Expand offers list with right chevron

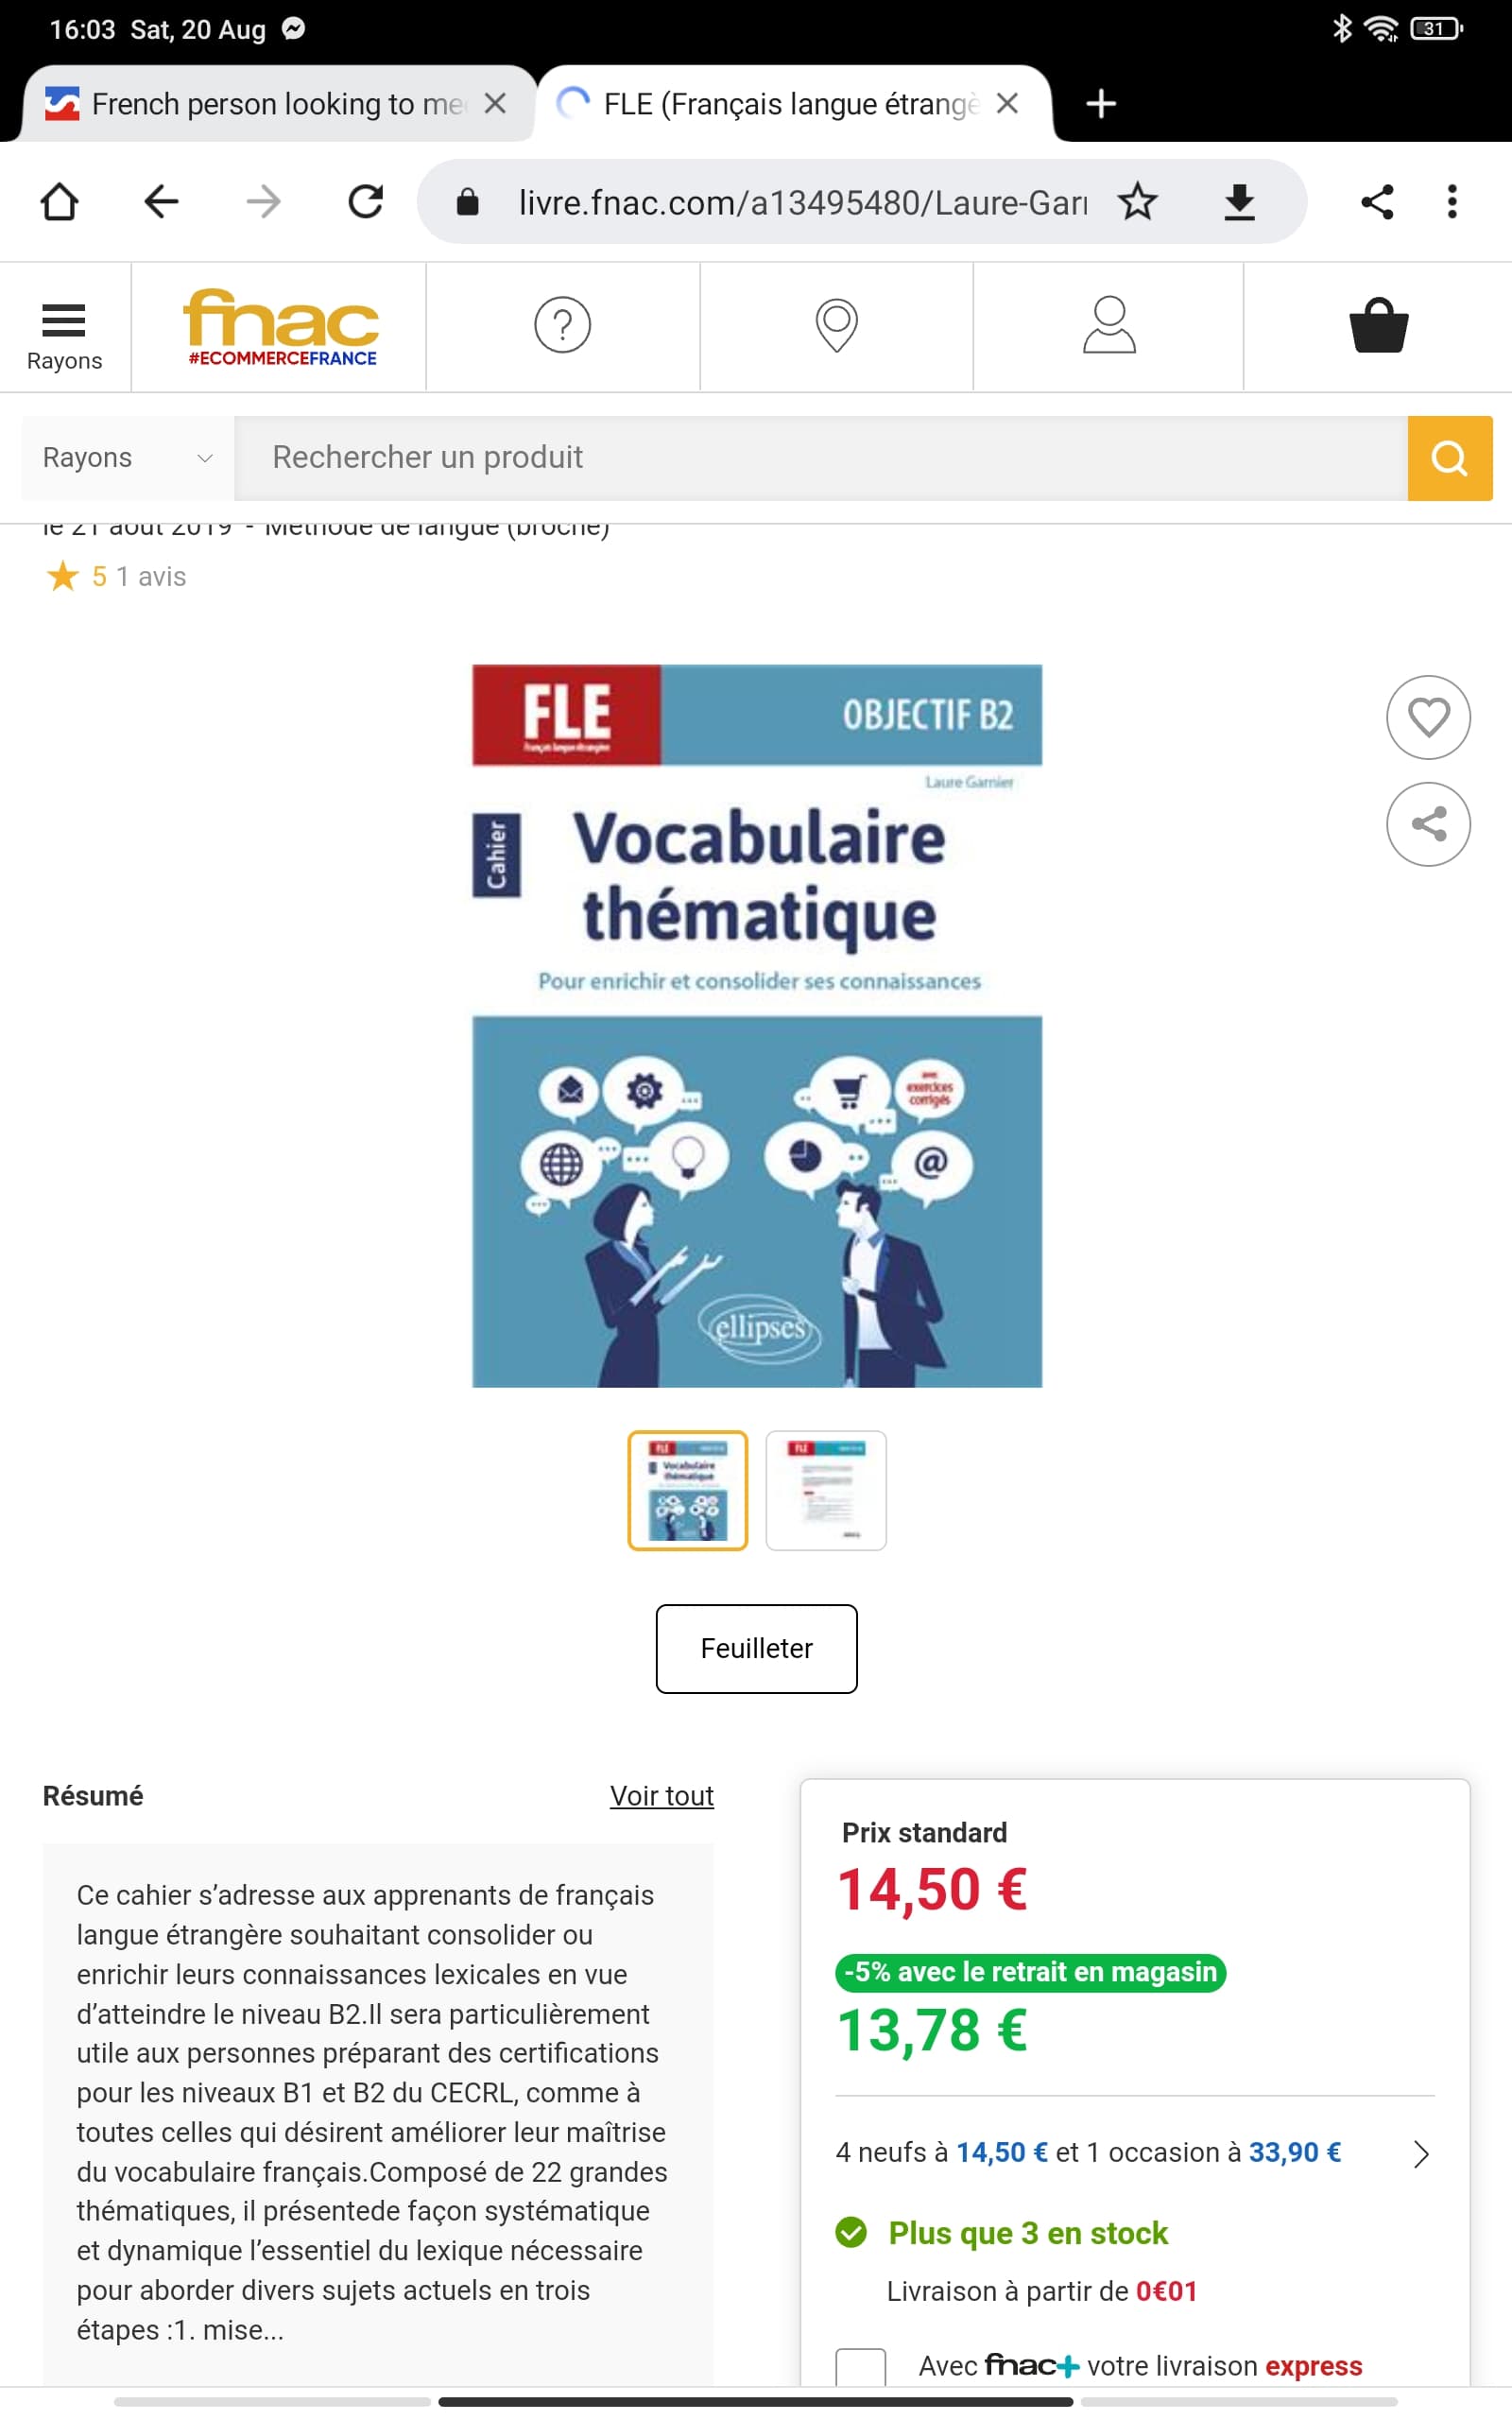click(x=1420, y=2153)
